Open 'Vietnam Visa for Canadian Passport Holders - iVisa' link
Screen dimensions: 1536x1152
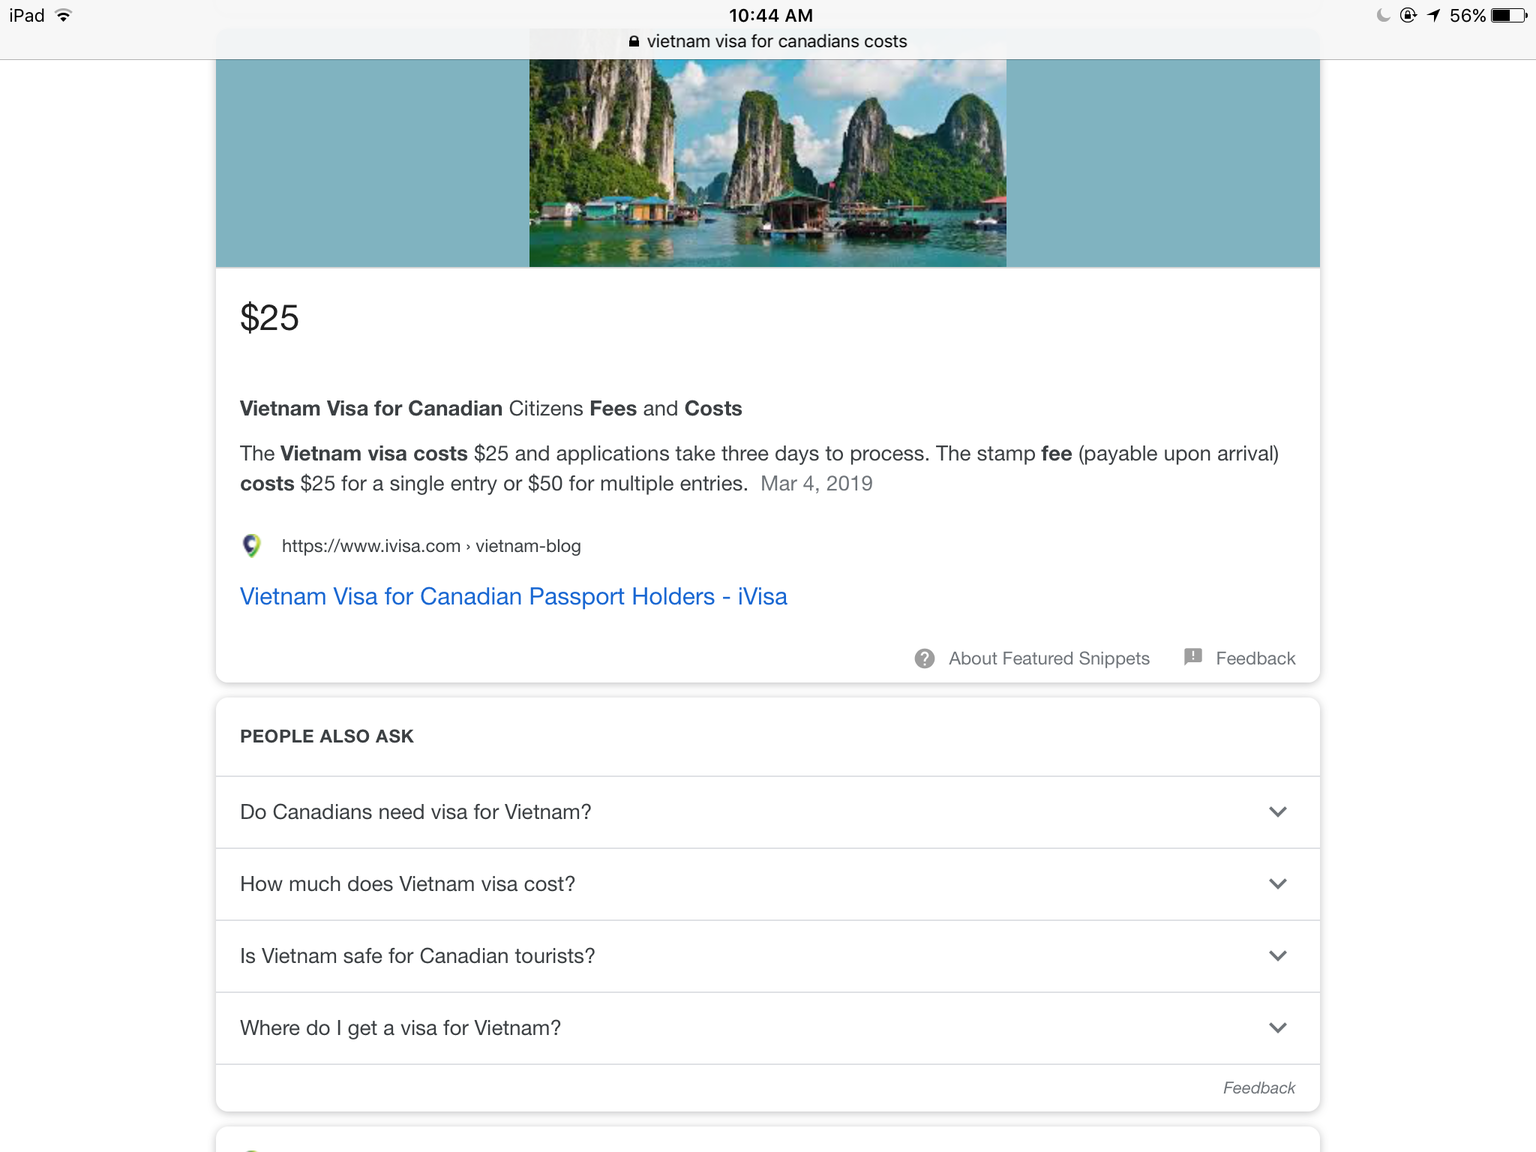513,596
